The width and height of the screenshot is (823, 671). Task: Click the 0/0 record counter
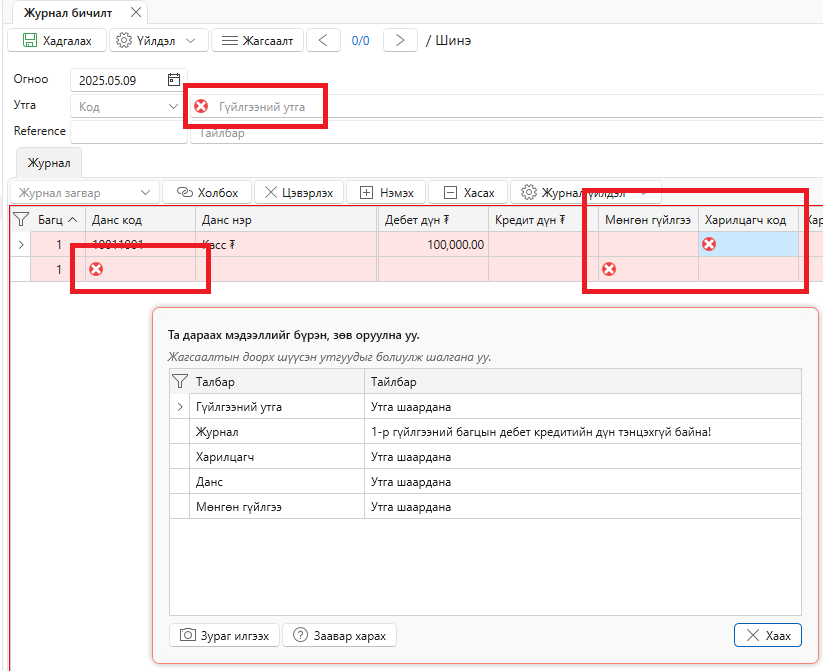(x=361, y=41)
